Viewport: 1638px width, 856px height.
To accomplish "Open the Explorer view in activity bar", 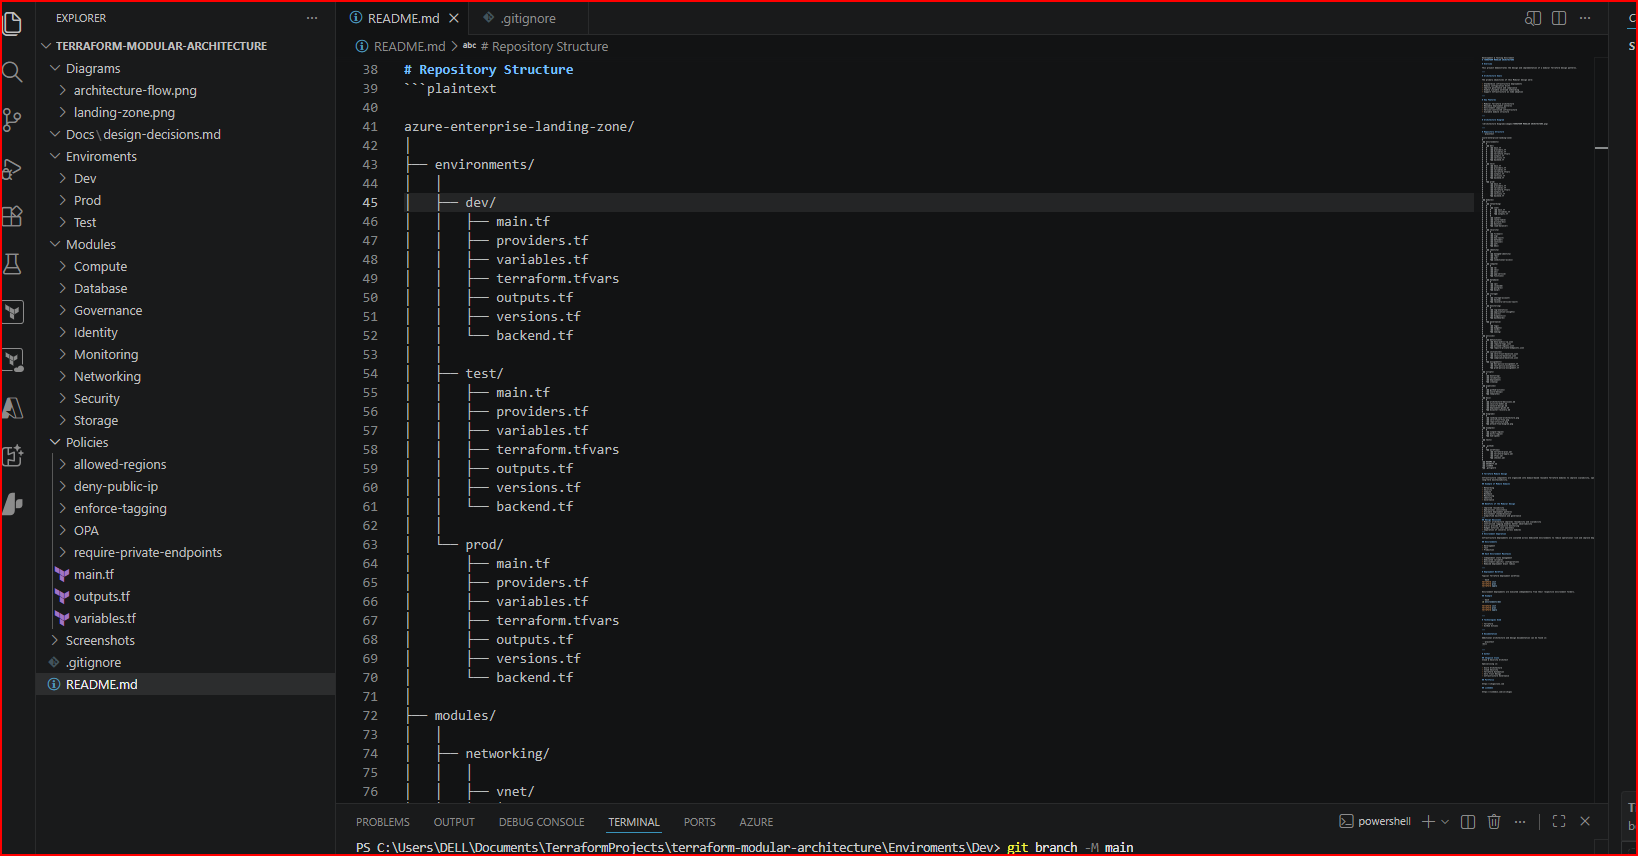I will pos(13,22).
